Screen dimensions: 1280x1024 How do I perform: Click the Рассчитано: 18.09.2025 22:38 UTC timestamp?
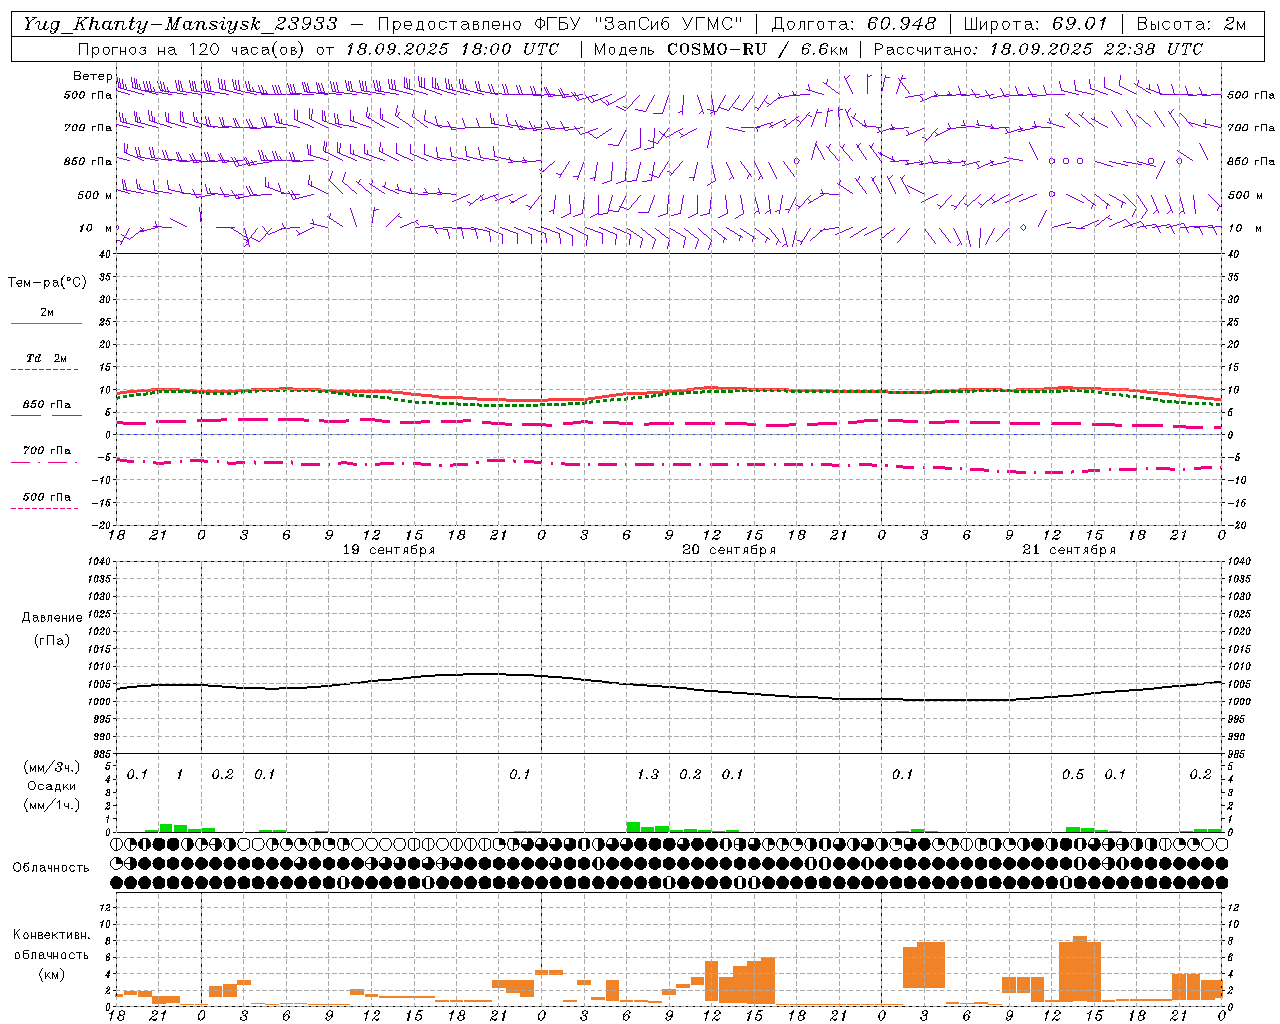(x=1038, y=49)
